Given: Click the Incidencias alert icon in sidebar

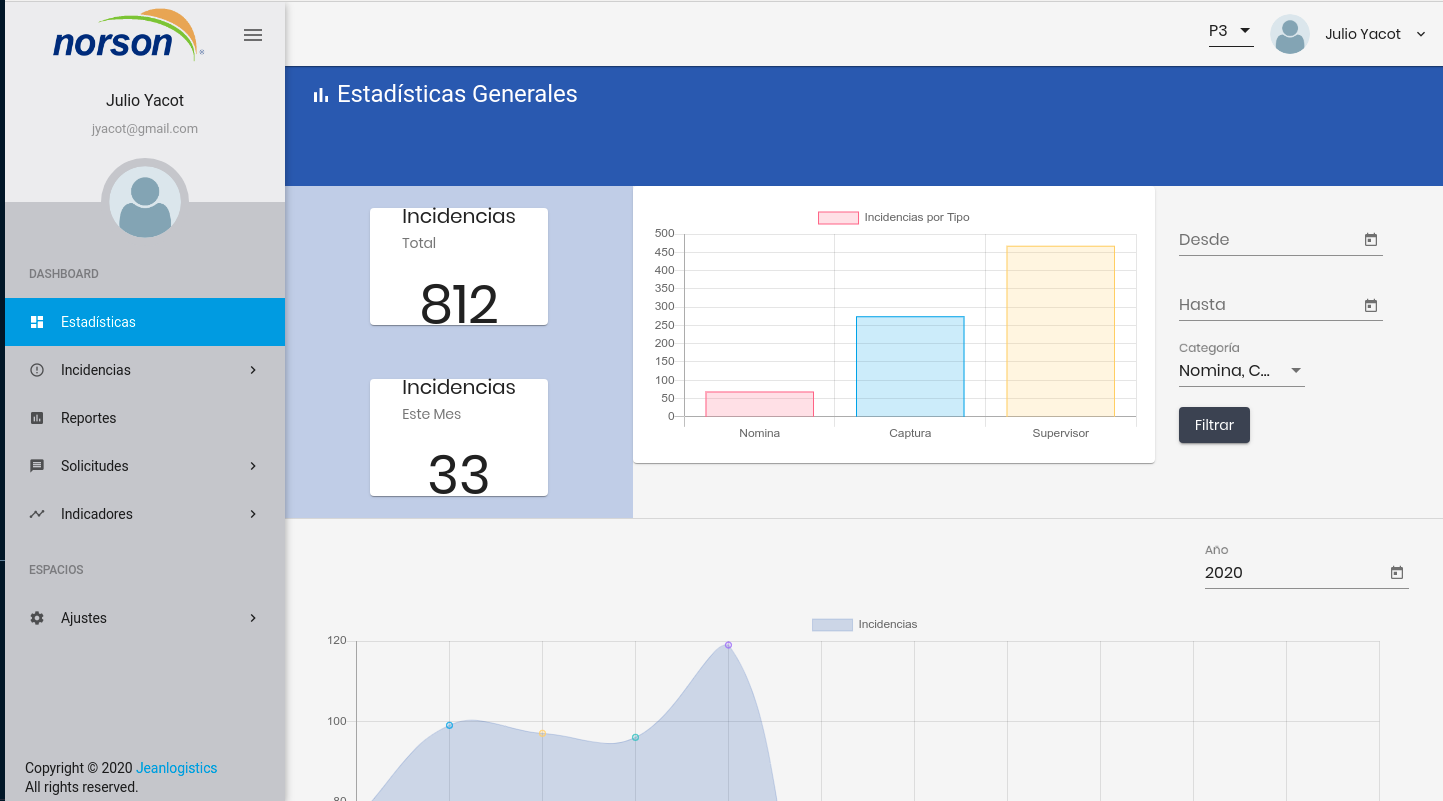Looking at the screenshot, I should pyautogui.click(x=37, y=370).
